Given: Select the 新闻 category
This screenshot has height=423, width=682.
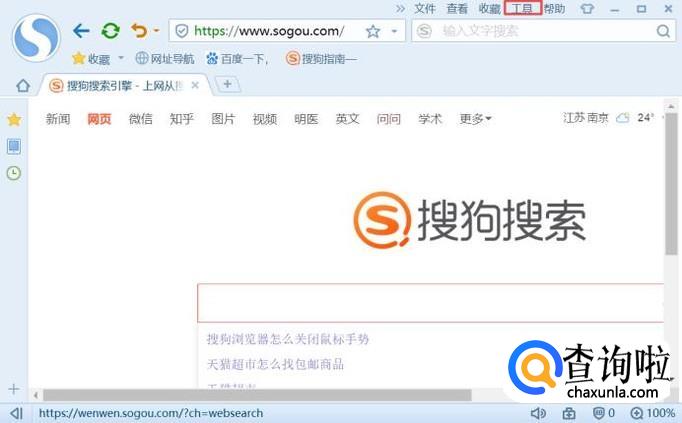Looking at the screenshot, I should (x=58, y=119).
